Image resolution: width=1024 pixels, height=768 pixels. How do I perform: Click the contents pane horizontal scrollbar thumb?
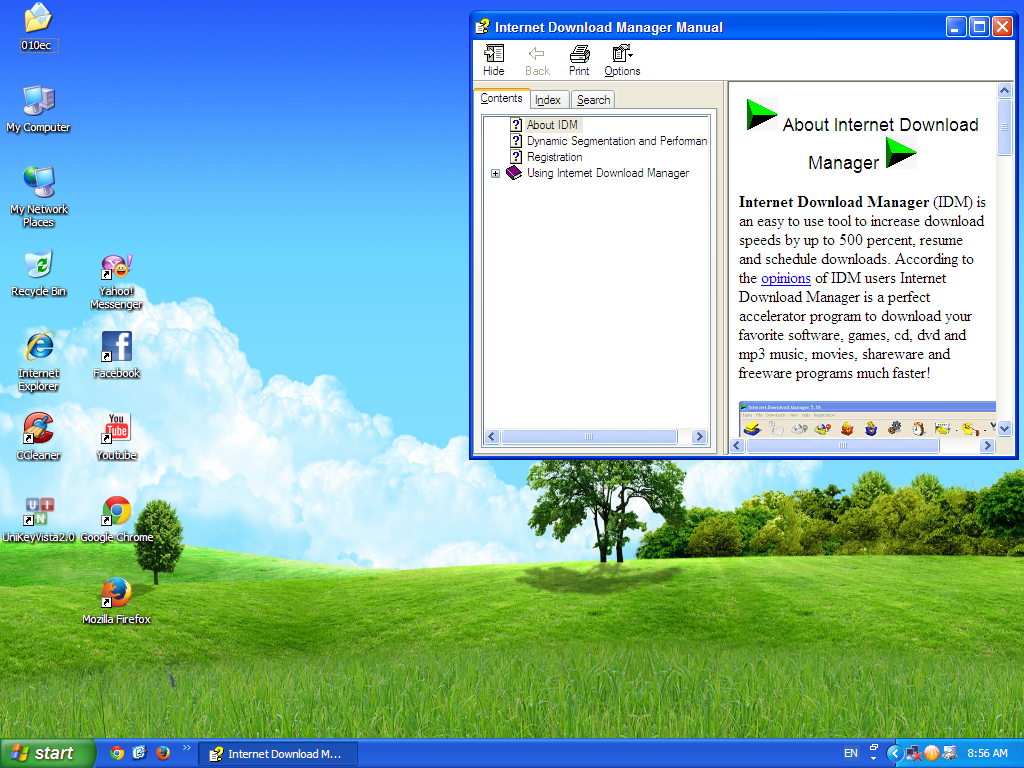(589, 436)
